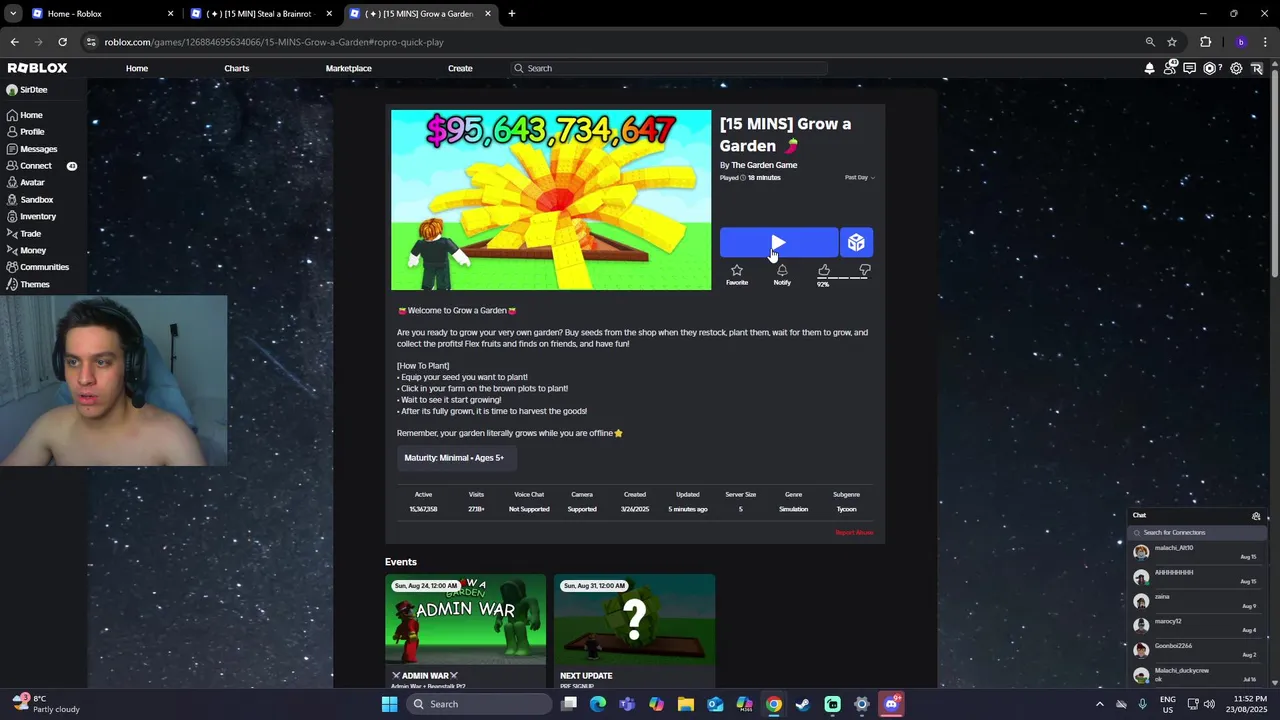Start the game with the blue Play button
The width and height of the screenshot is (1280, 720).
point(778,243)
